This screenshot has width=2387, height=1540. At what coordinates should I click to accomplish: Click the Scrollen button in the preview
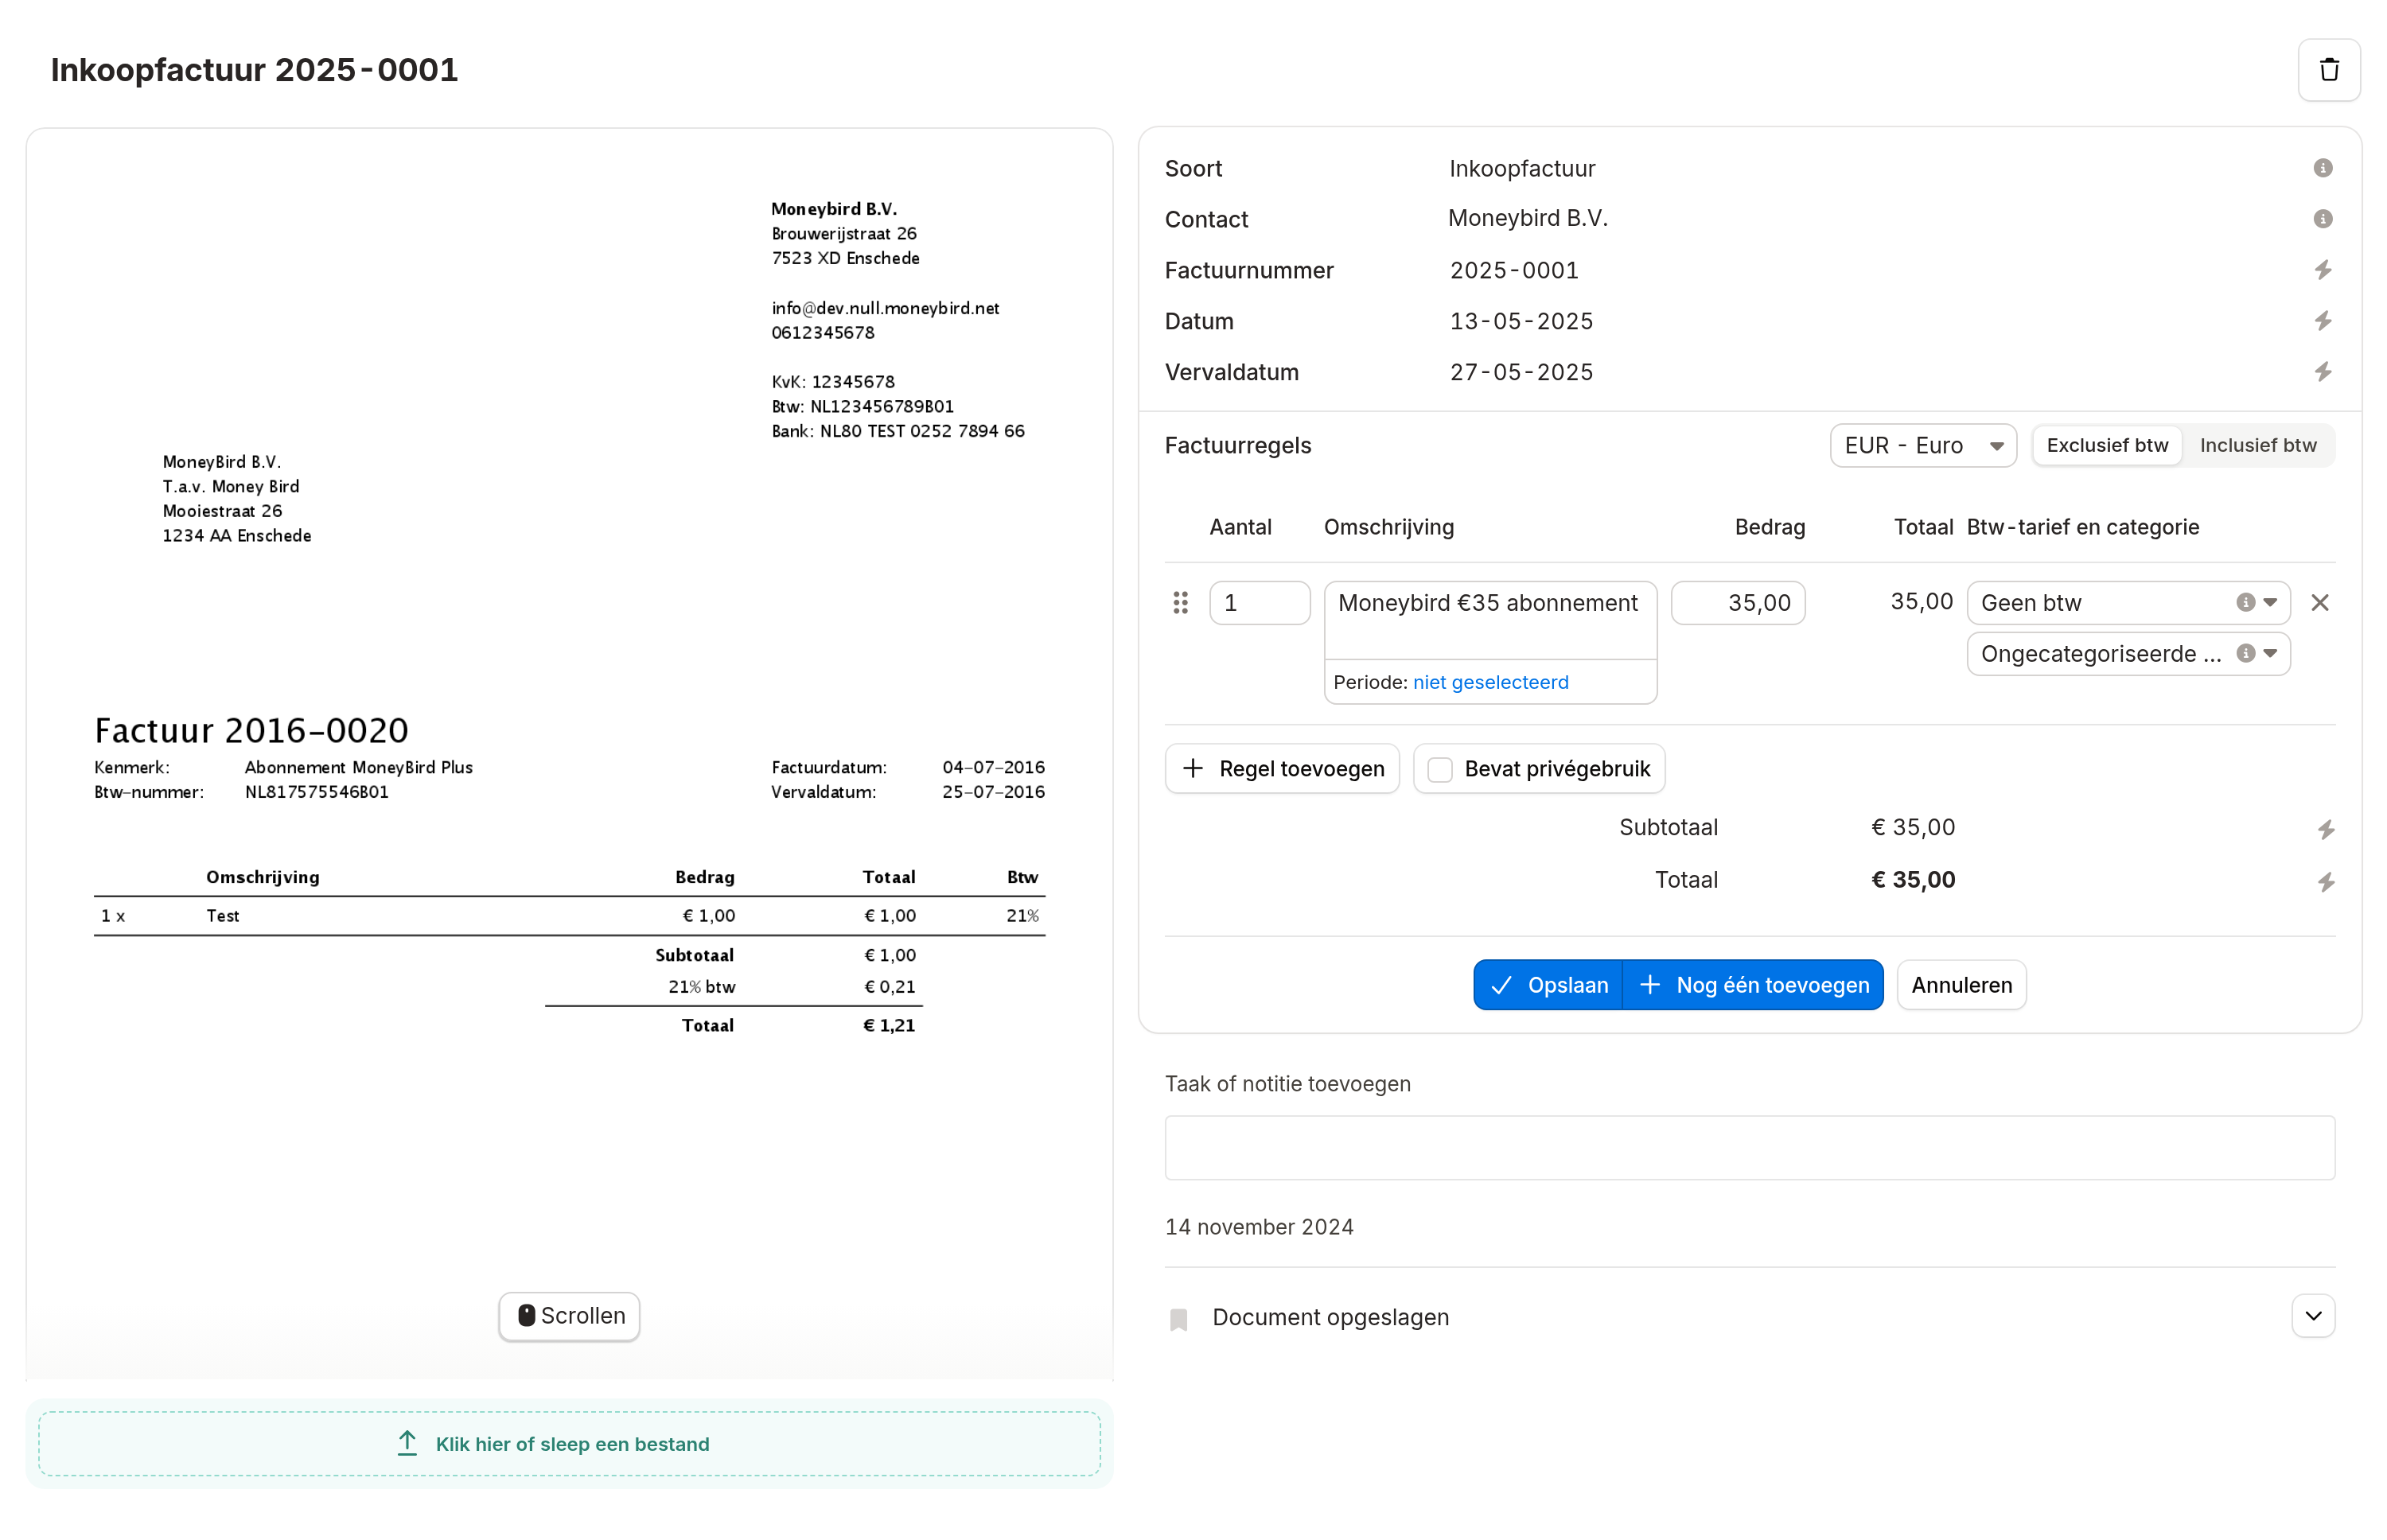pos(569,1316)
